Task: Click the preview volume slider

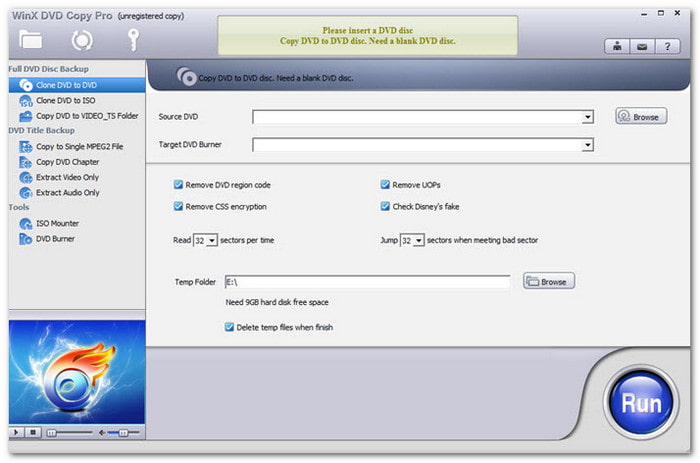Action: 124,433
